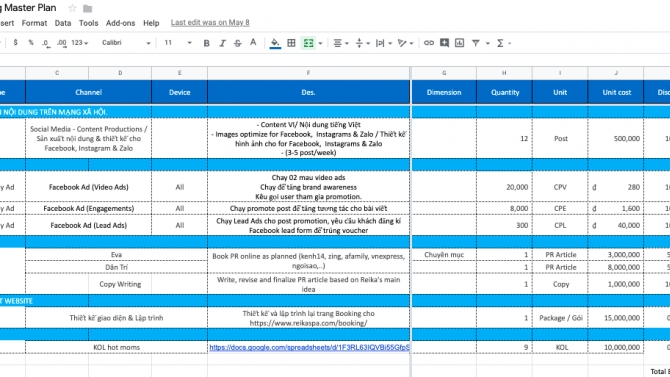Increase decimal places
This screenshot has width=670, height=377.
point(62,43)
